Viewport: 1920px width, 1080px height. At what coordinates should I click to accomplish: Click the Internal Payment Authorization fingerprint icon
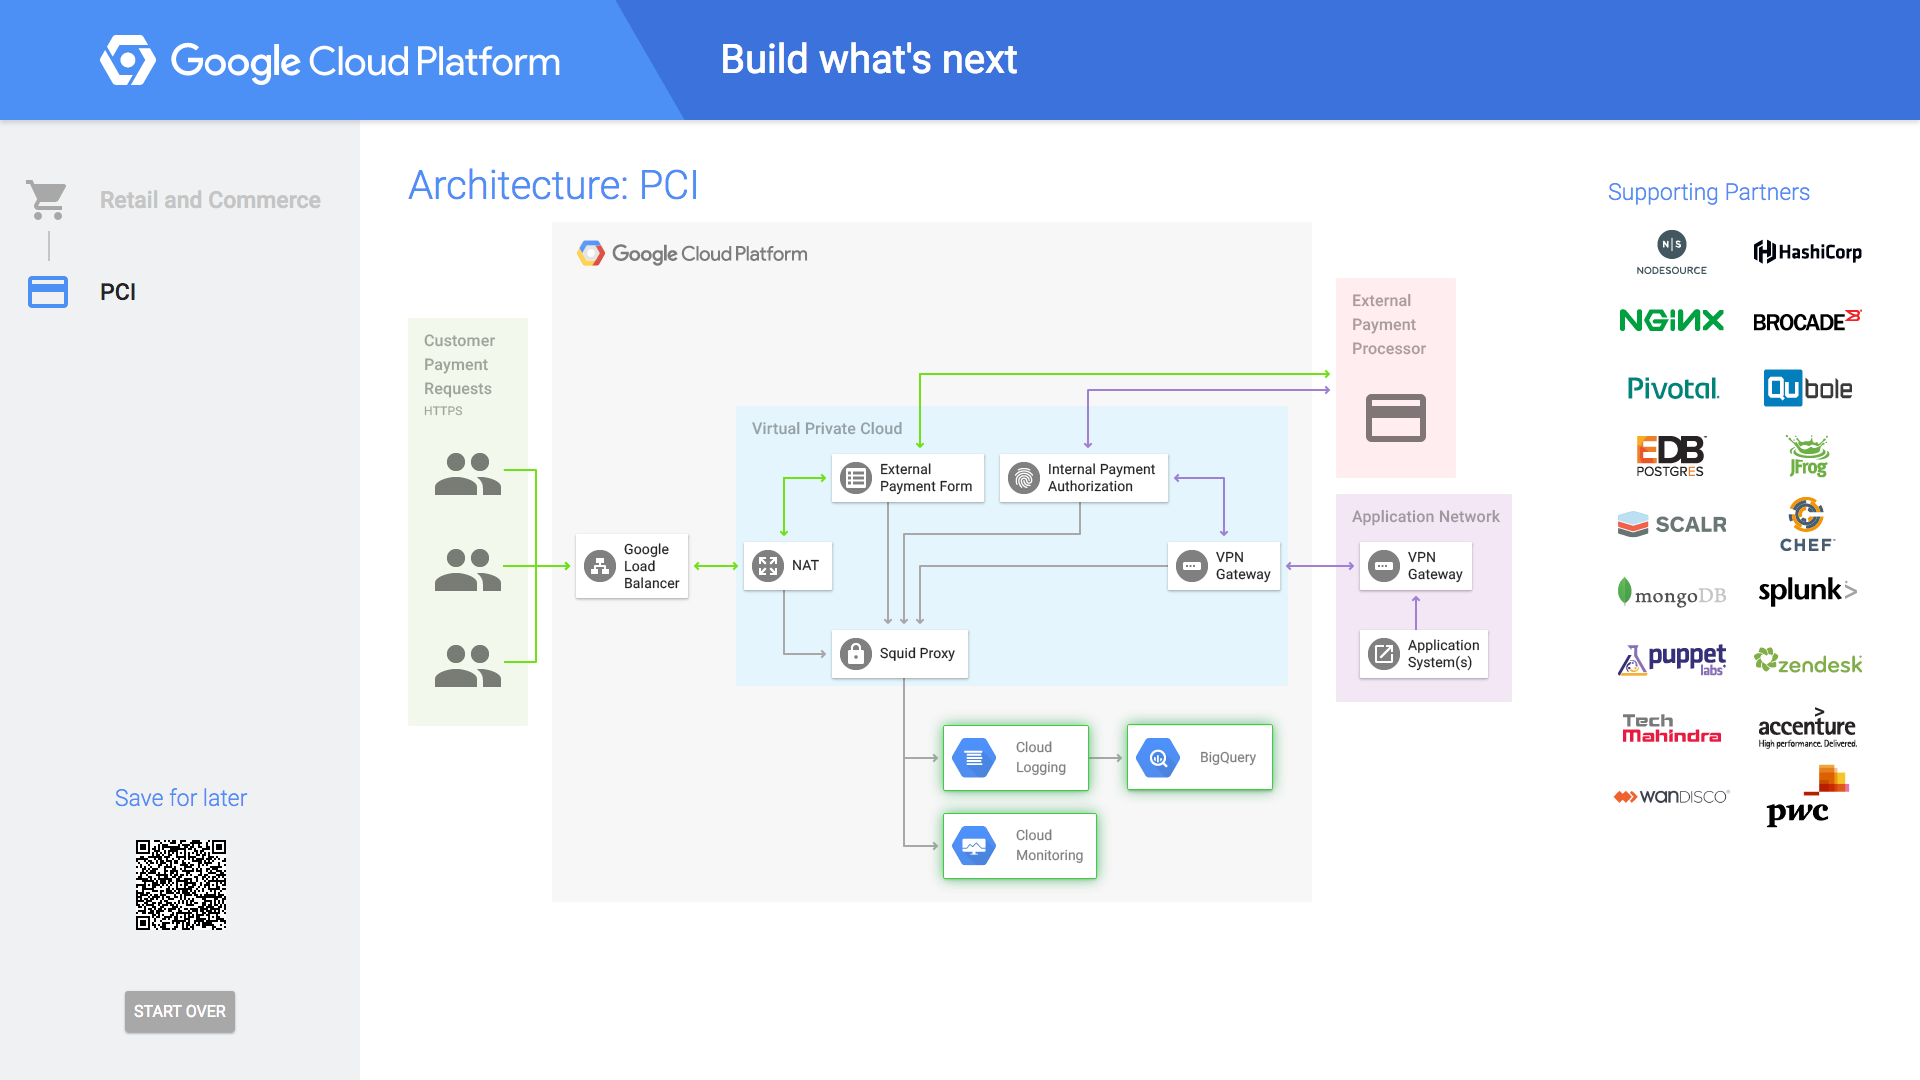point(1024,478)
